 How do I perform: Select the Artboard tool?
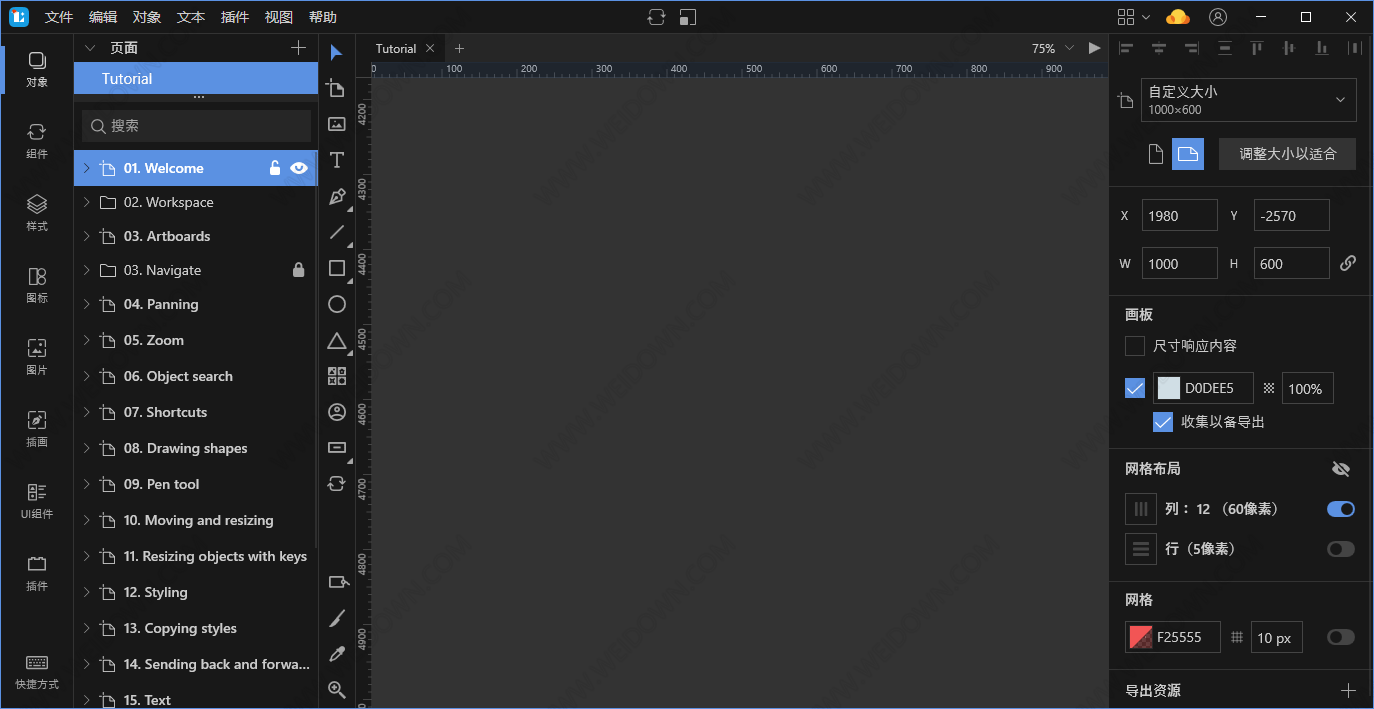click(337, 88)
